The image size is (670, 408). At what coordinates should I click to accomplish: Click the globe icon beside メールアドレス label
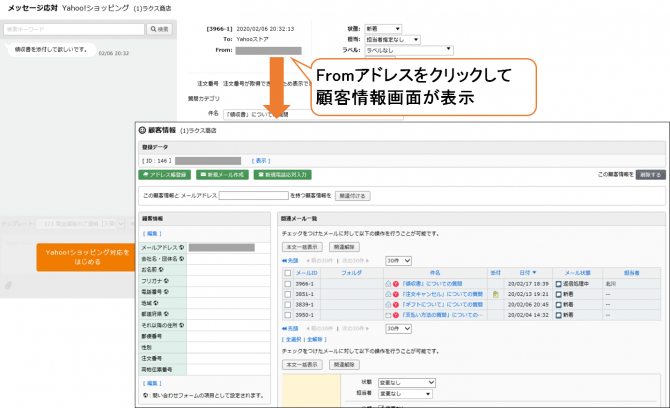(182, 247)
